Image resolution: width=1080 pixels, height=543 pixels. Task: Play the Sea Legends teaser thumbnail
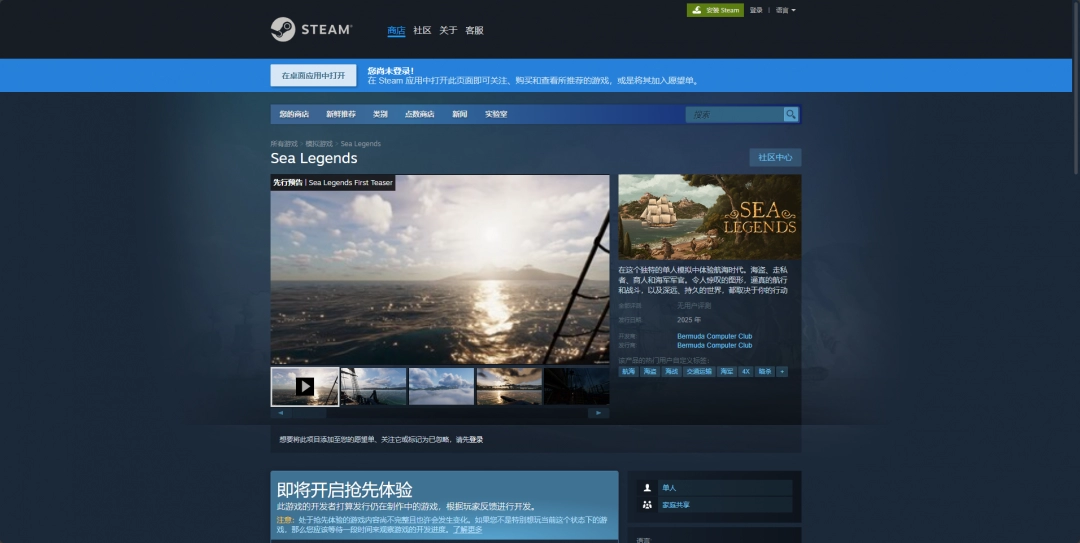tap(305, 386)
